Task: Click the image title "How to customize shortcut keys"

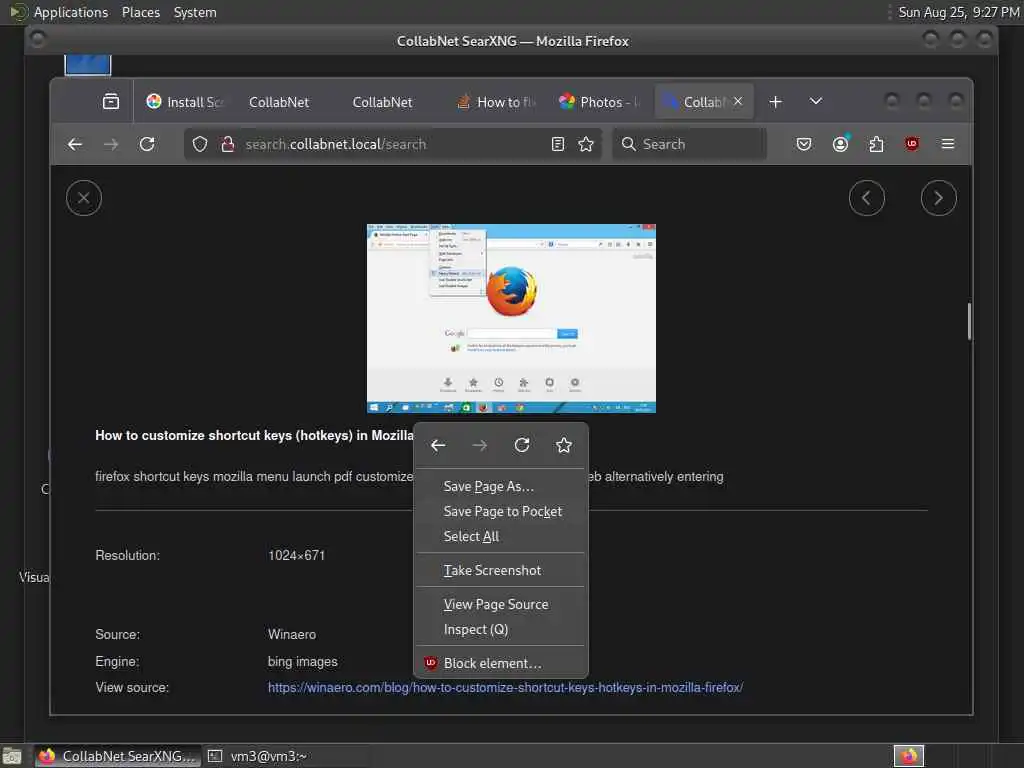Action: click(x=254, y=435)
